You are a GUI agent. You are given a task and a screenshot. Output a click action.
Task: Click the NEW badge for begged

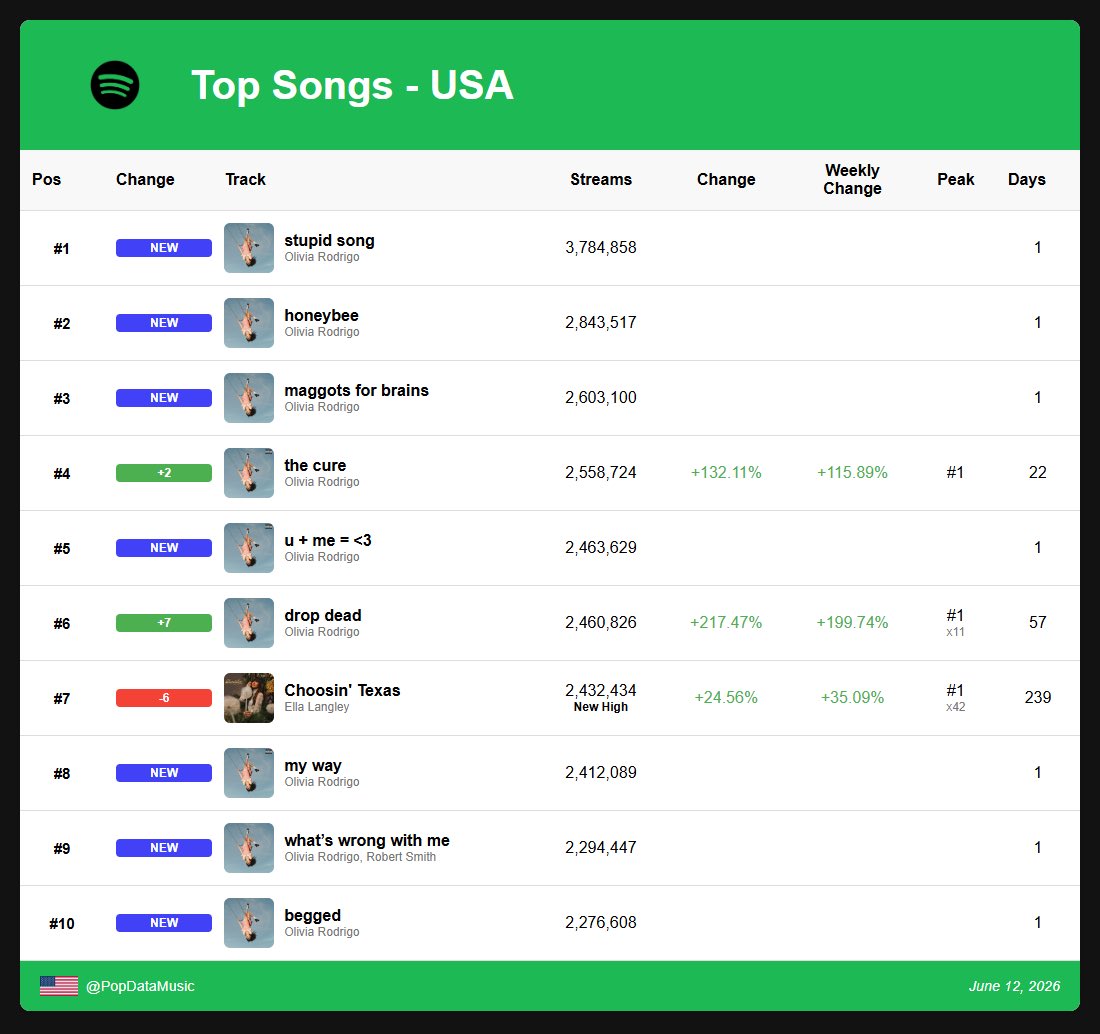pos(163,923)
